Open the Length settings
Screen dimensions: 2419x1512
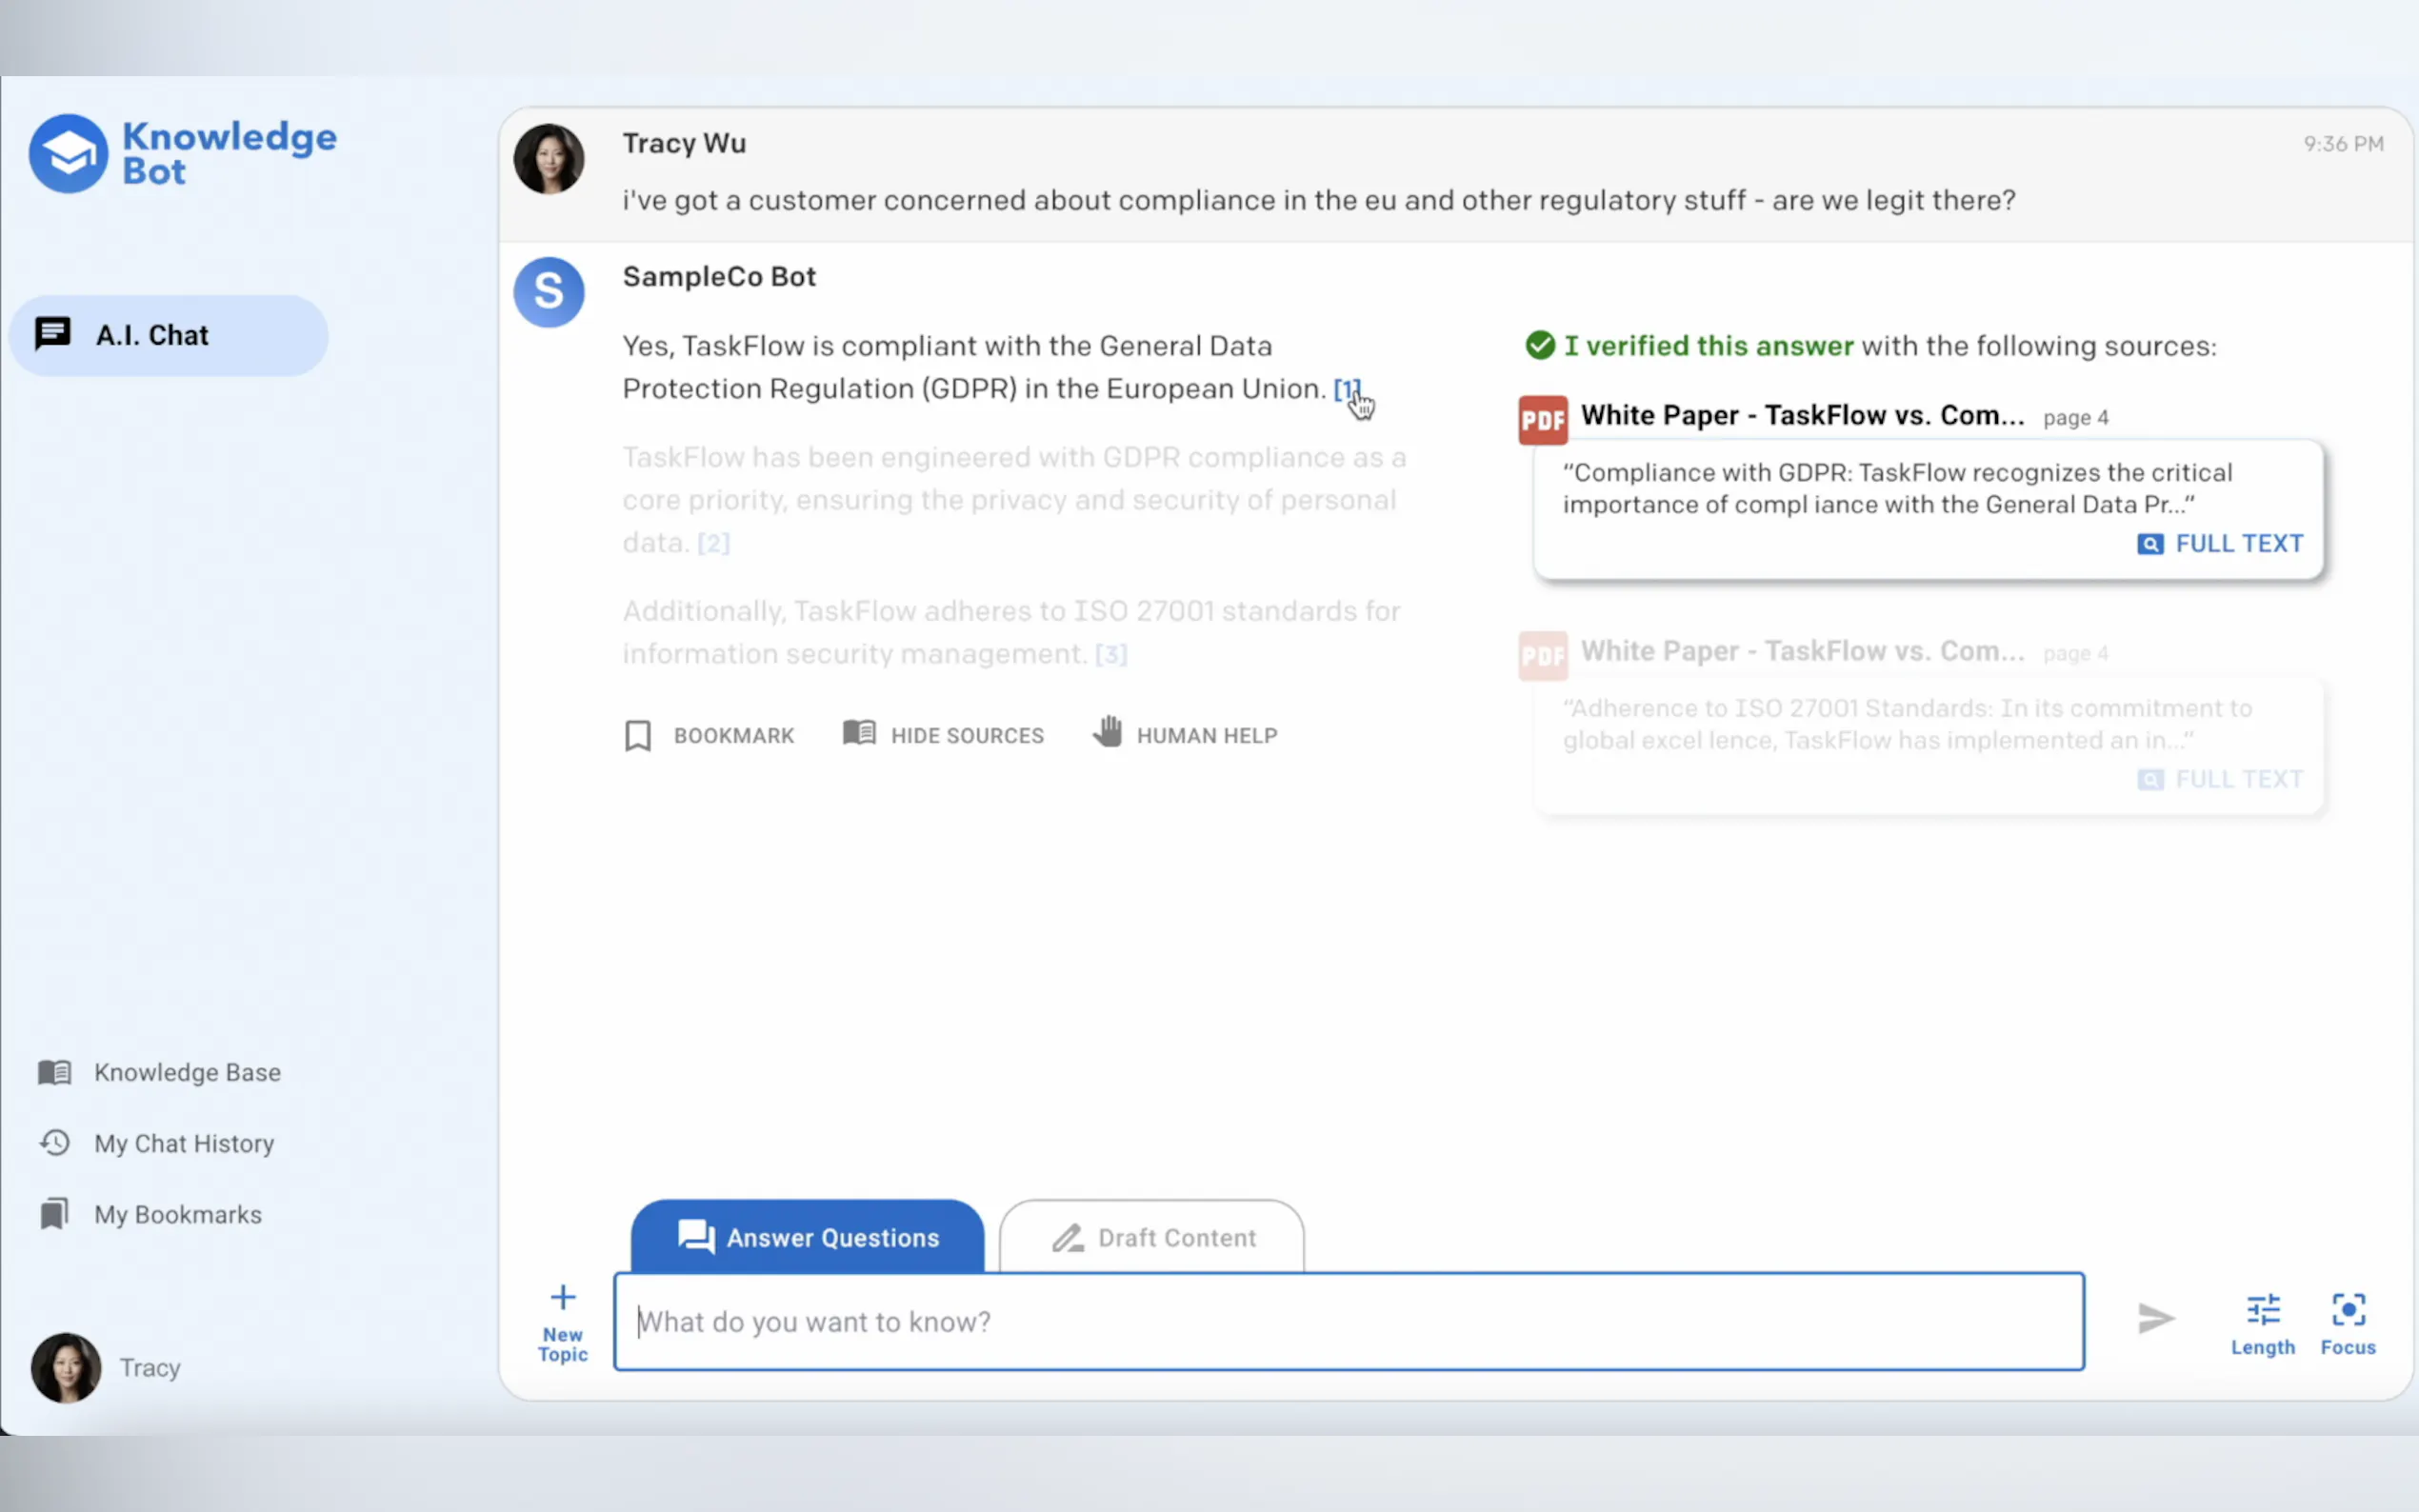point(2263,1323)
